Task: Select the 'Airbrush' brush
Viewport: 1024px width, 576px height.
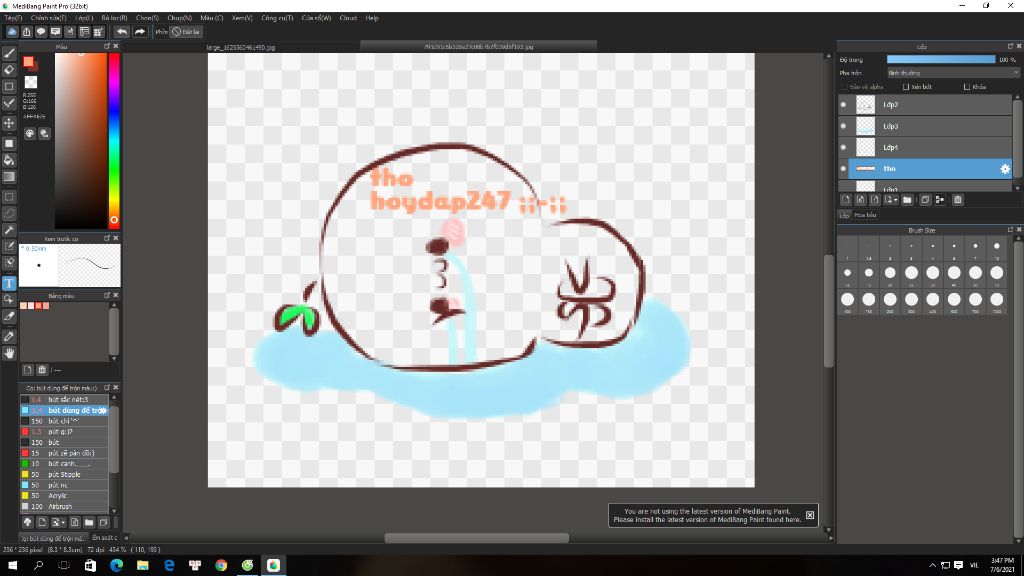Action: 65,506
